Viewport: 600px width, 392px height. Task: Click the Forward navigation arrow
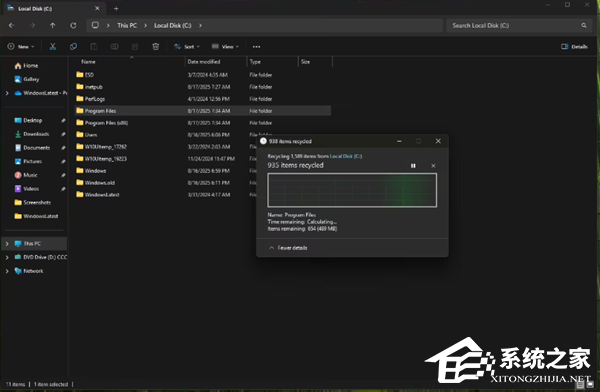[32, 25]
